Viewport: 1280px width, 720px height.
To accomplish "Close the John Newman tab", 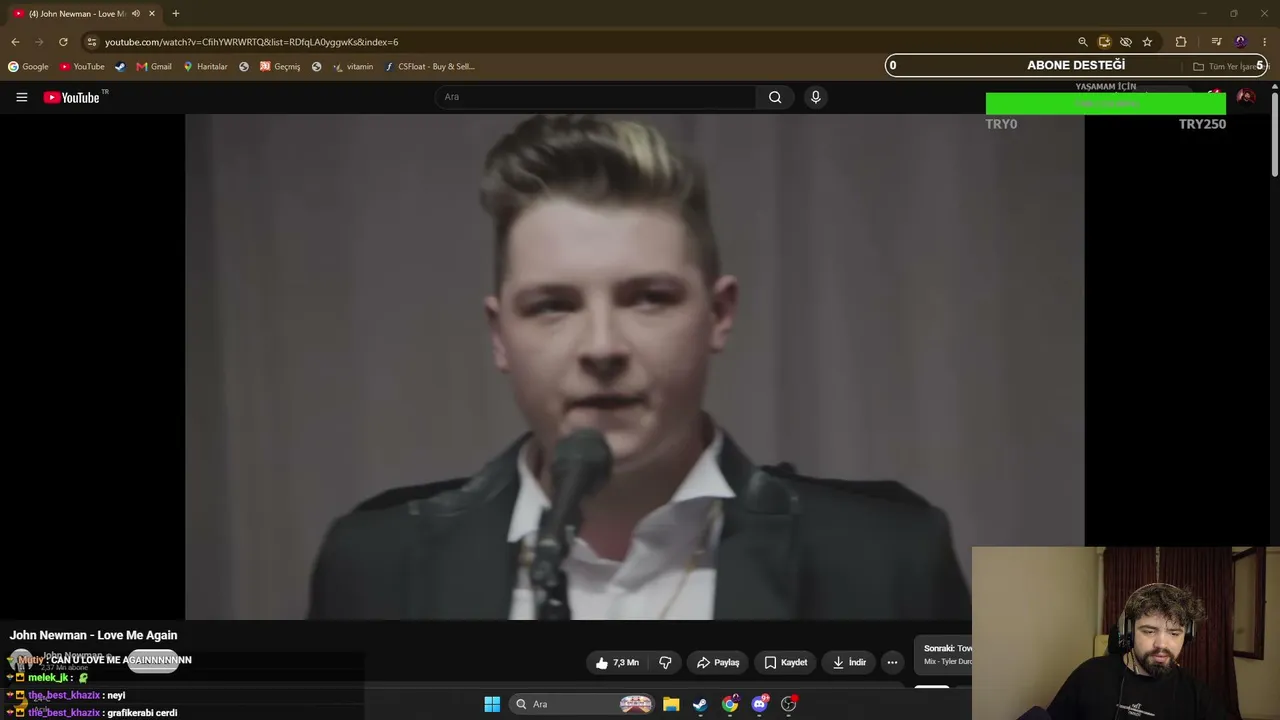I will 152,14.
